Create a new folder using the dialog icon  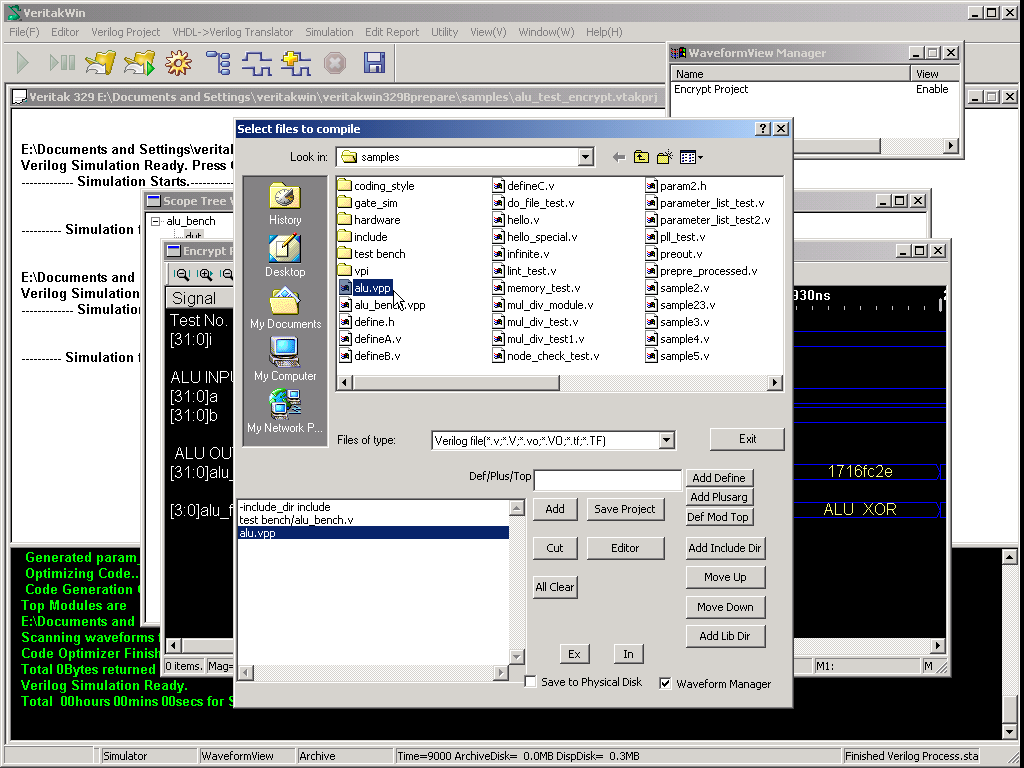coord(664,157)
